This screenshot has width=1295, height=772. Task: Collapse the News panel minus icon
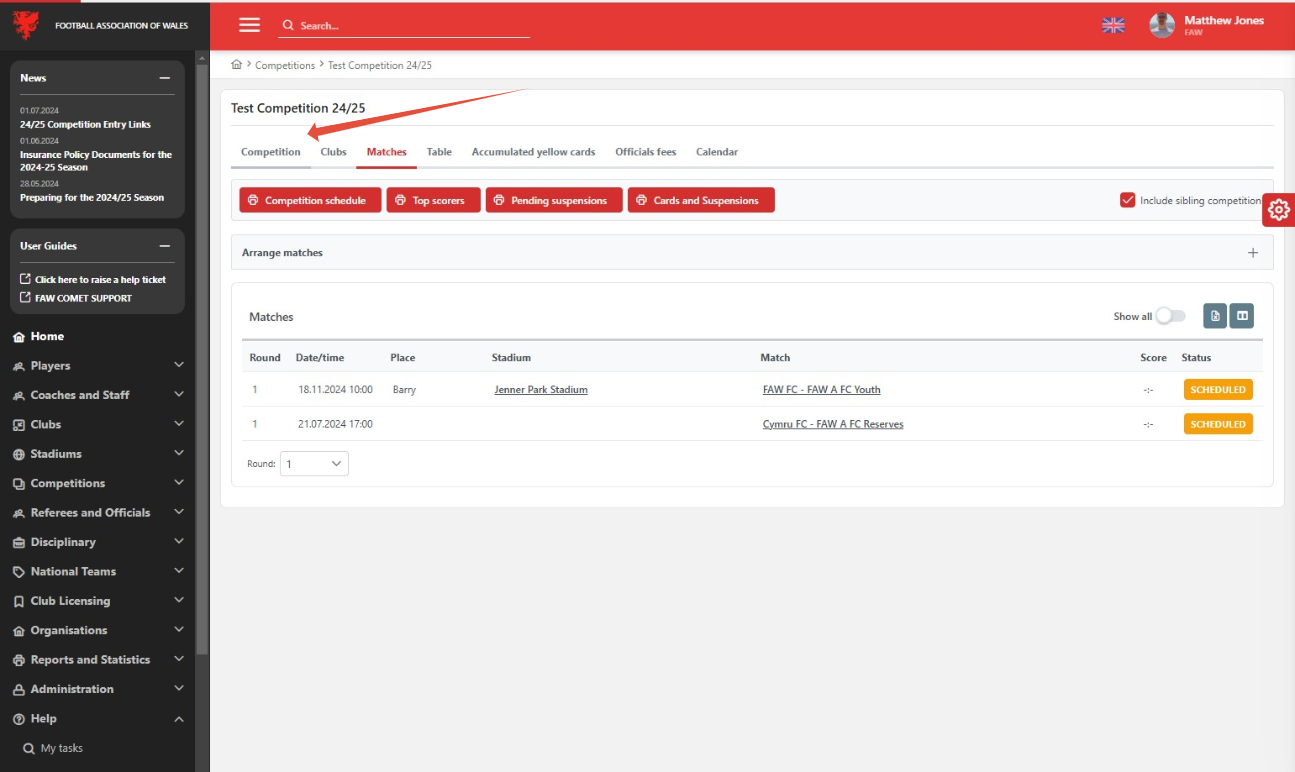(x=165, y=78)
